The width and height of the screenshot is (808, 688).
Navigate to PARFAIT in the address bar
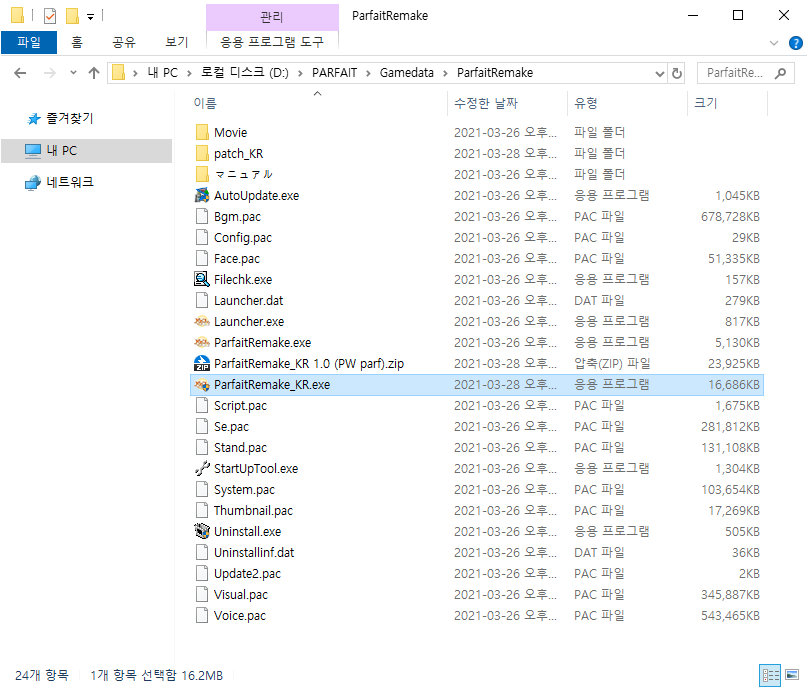[x=334, y=73]
